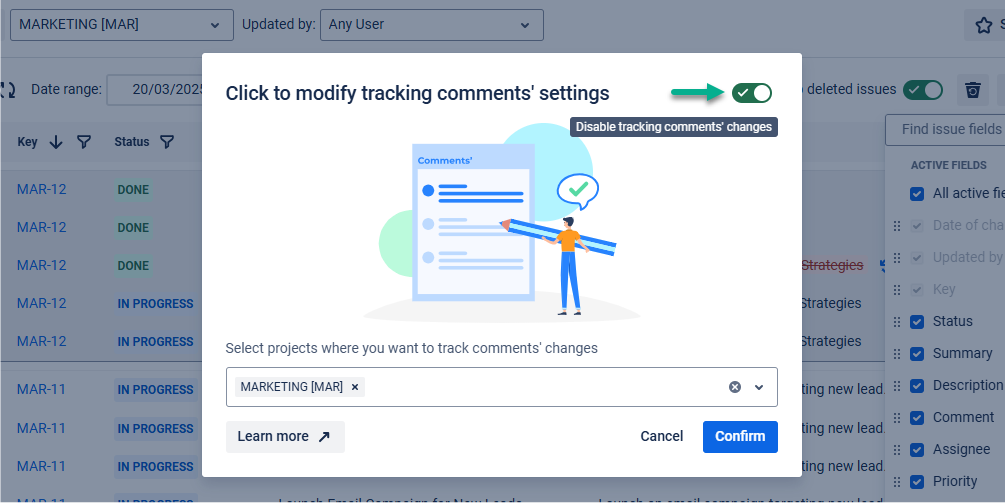Open the filter icon for Status column
1005x503 pixels.
tap(167, 142)
